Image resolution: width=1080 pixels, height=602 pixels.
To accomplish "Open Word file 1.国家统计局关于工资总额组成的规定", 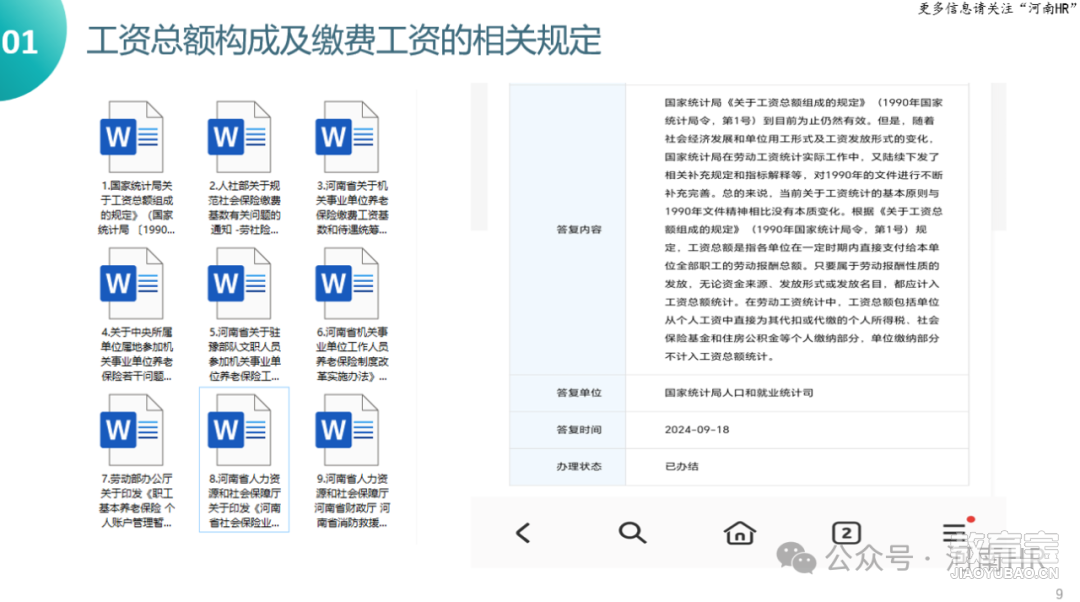I will point(132,136).
